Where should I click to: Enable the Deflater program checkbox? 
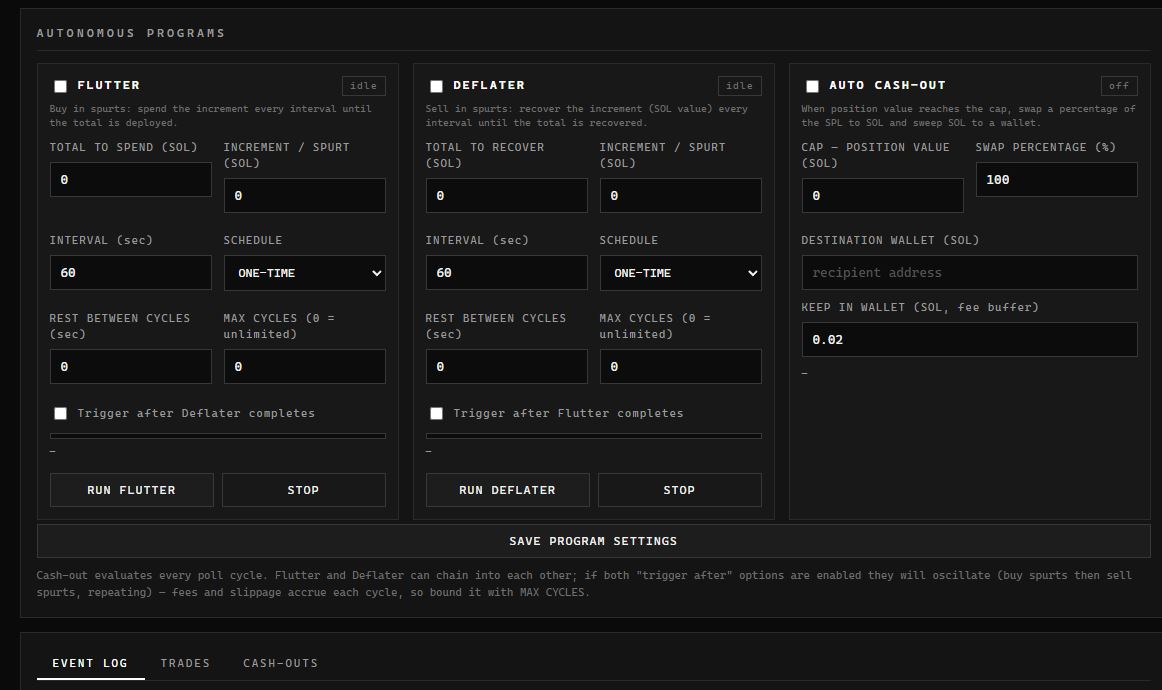click(x=436, y=87)
